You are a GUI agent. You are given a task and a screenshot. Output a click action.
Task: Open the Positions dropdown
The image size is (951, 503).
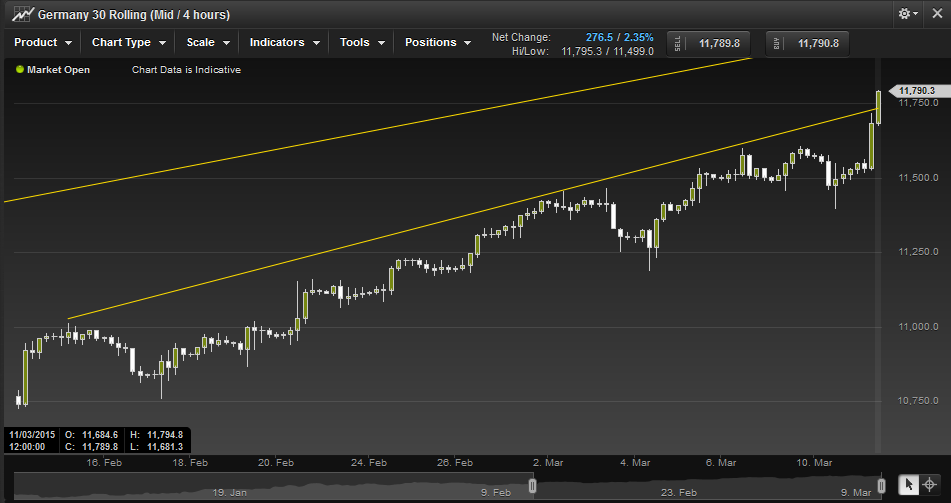point(438,42)
